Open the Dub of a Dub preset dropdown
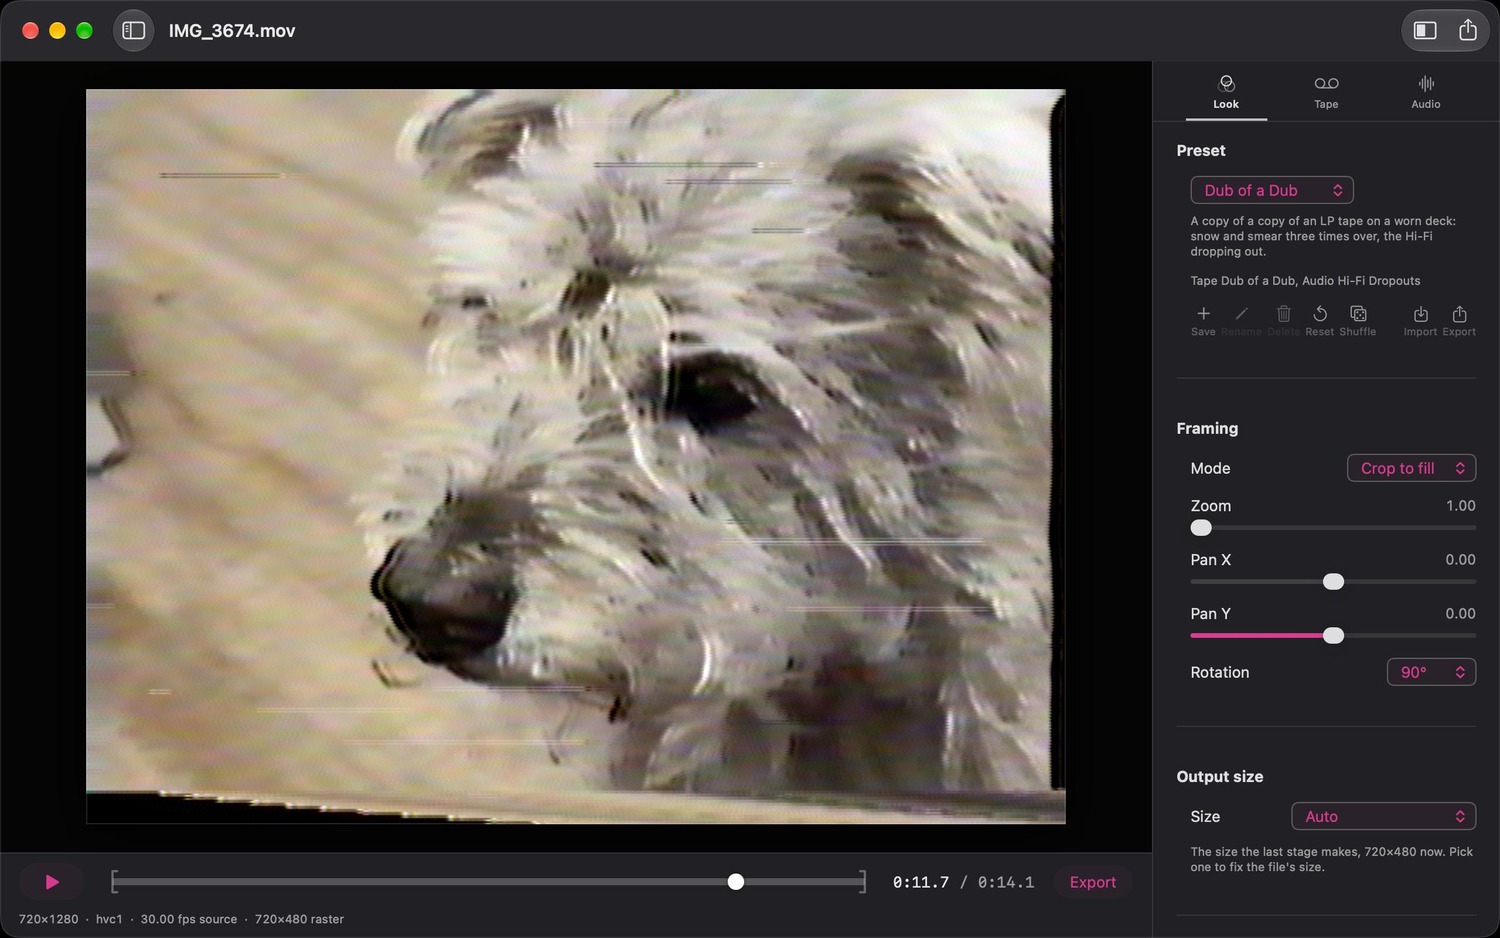This screenshot has height=938, width=1500. click(x=1272, y=190)
